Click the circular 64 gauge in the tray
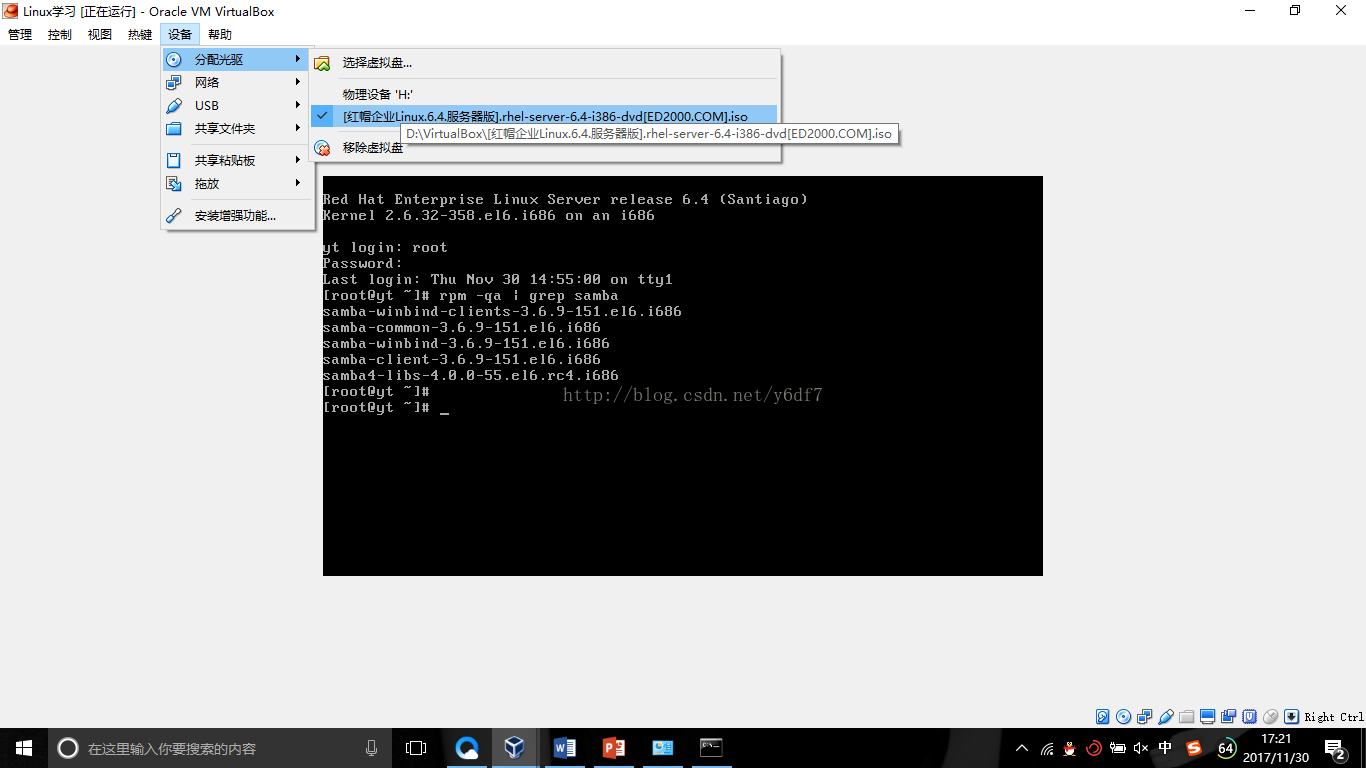 pos(1226,748)
